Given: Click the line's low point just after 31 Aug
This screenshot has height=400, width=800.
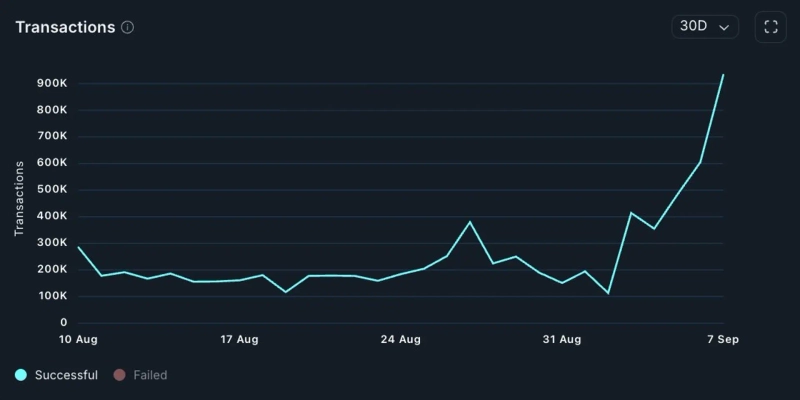Looking at the screenshot, I should tap(608, 293).
